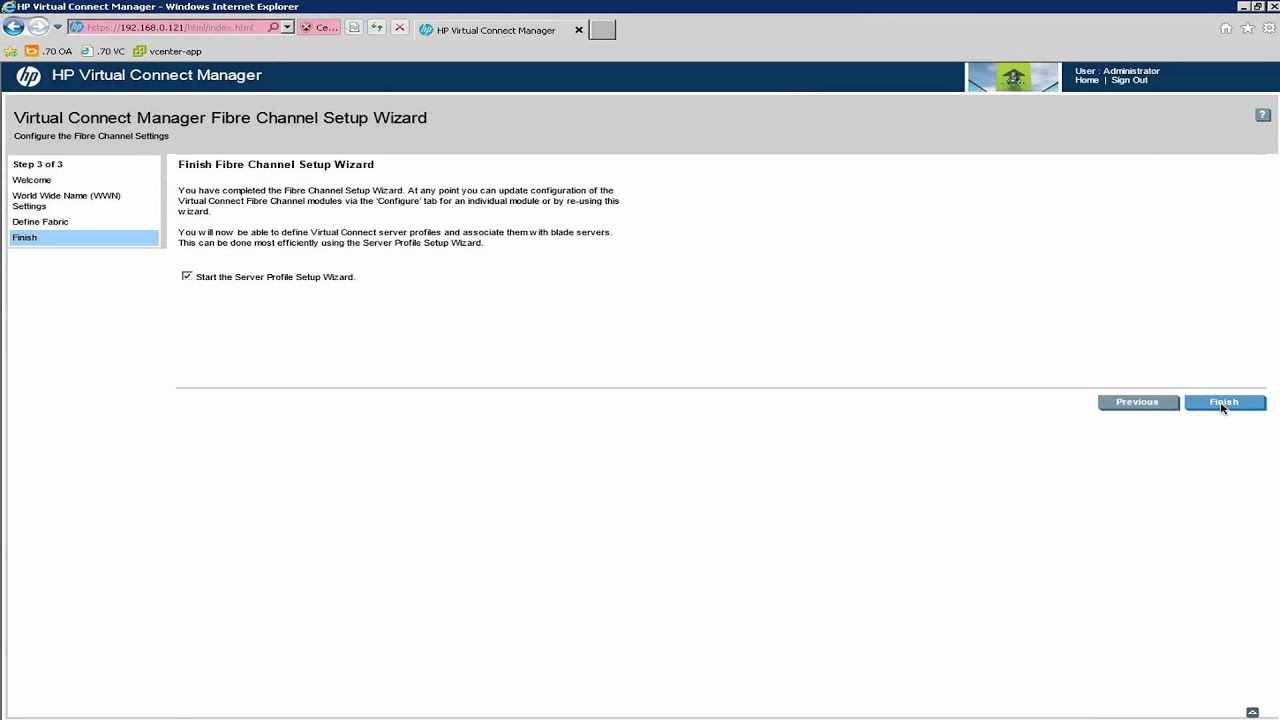
Task: Click the Finish button
Action: tap(1225, 402)
